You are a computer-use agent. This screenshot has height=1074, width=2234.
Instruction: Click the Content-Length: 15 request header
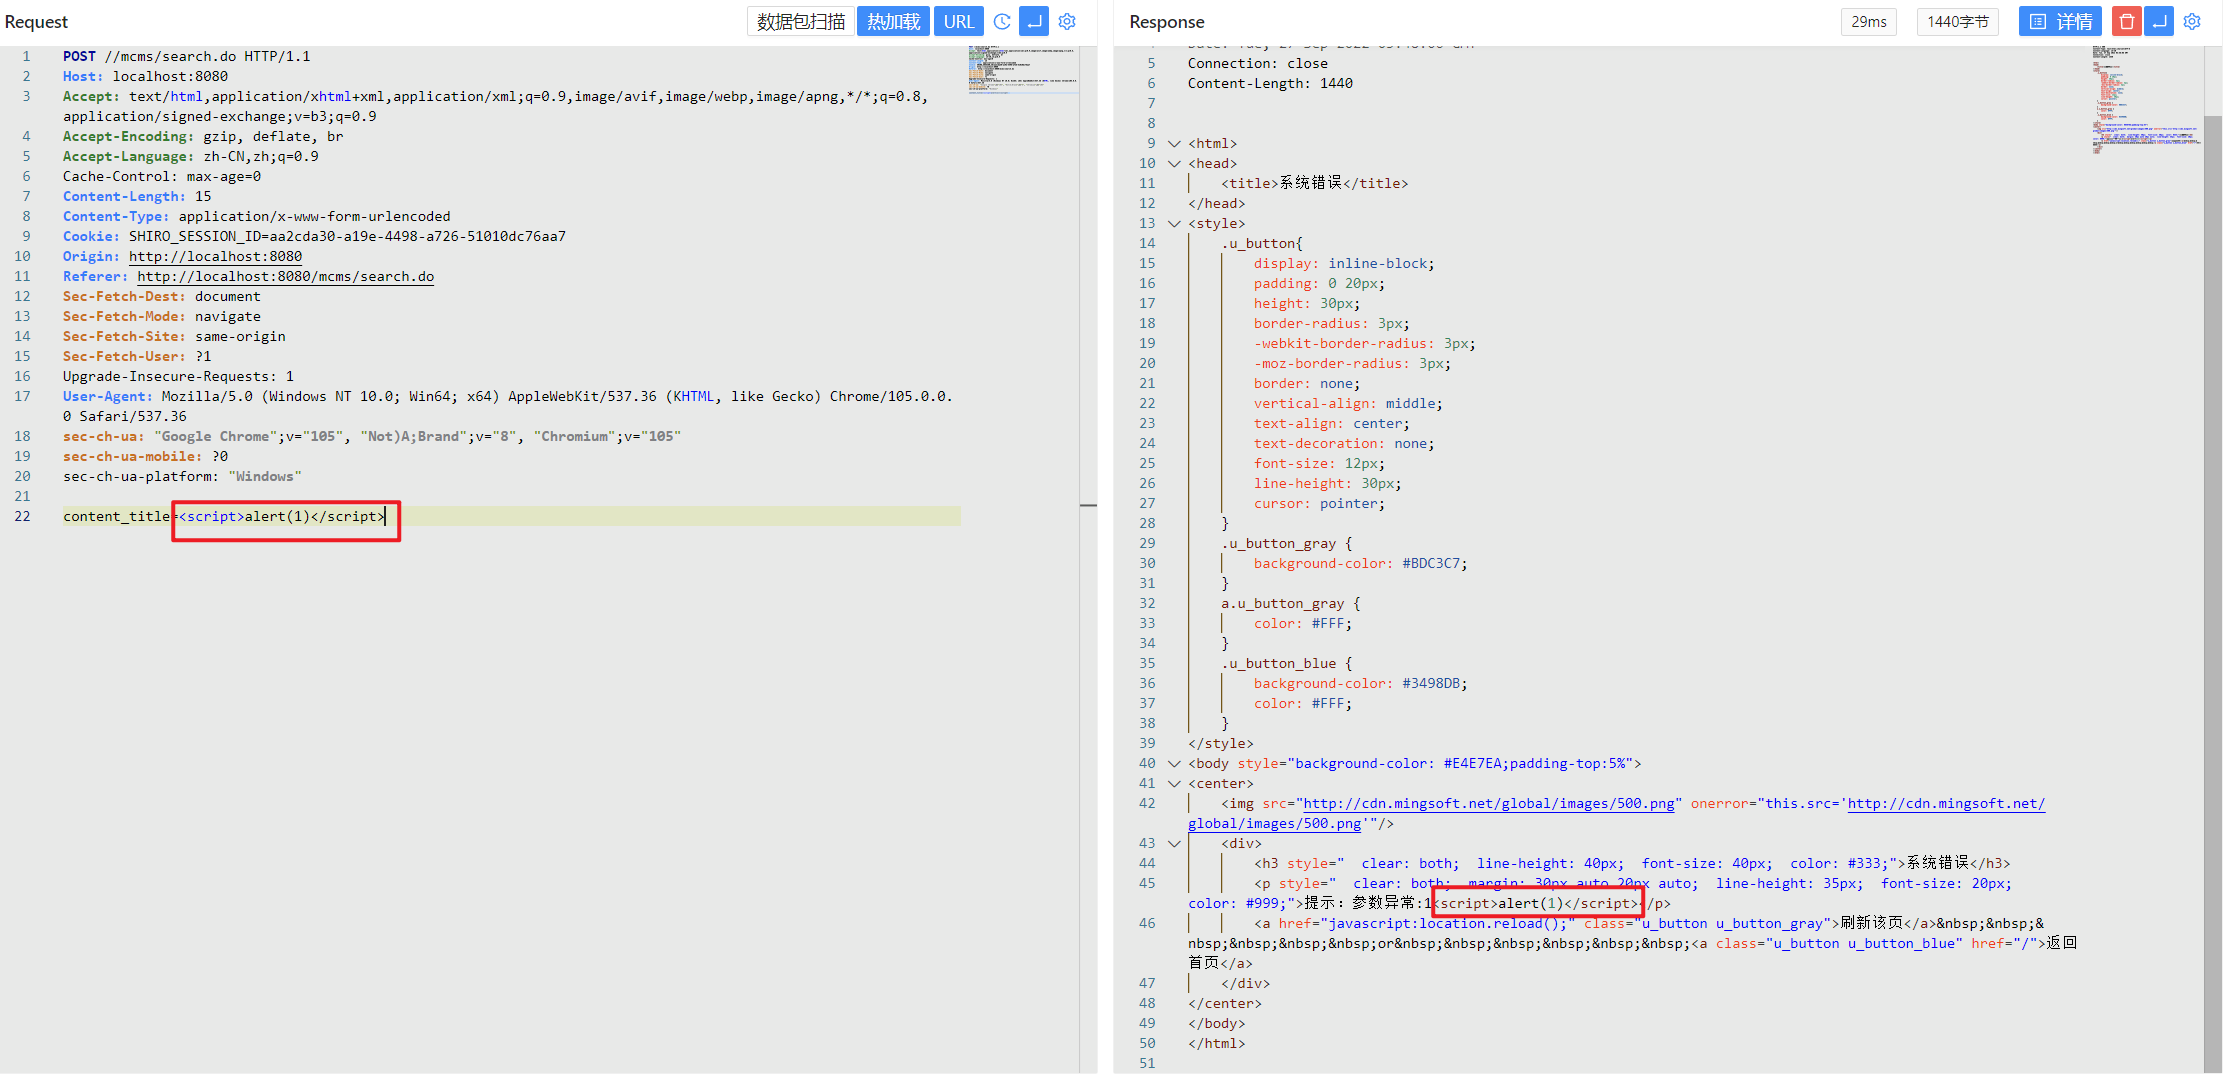pos(137,196)
